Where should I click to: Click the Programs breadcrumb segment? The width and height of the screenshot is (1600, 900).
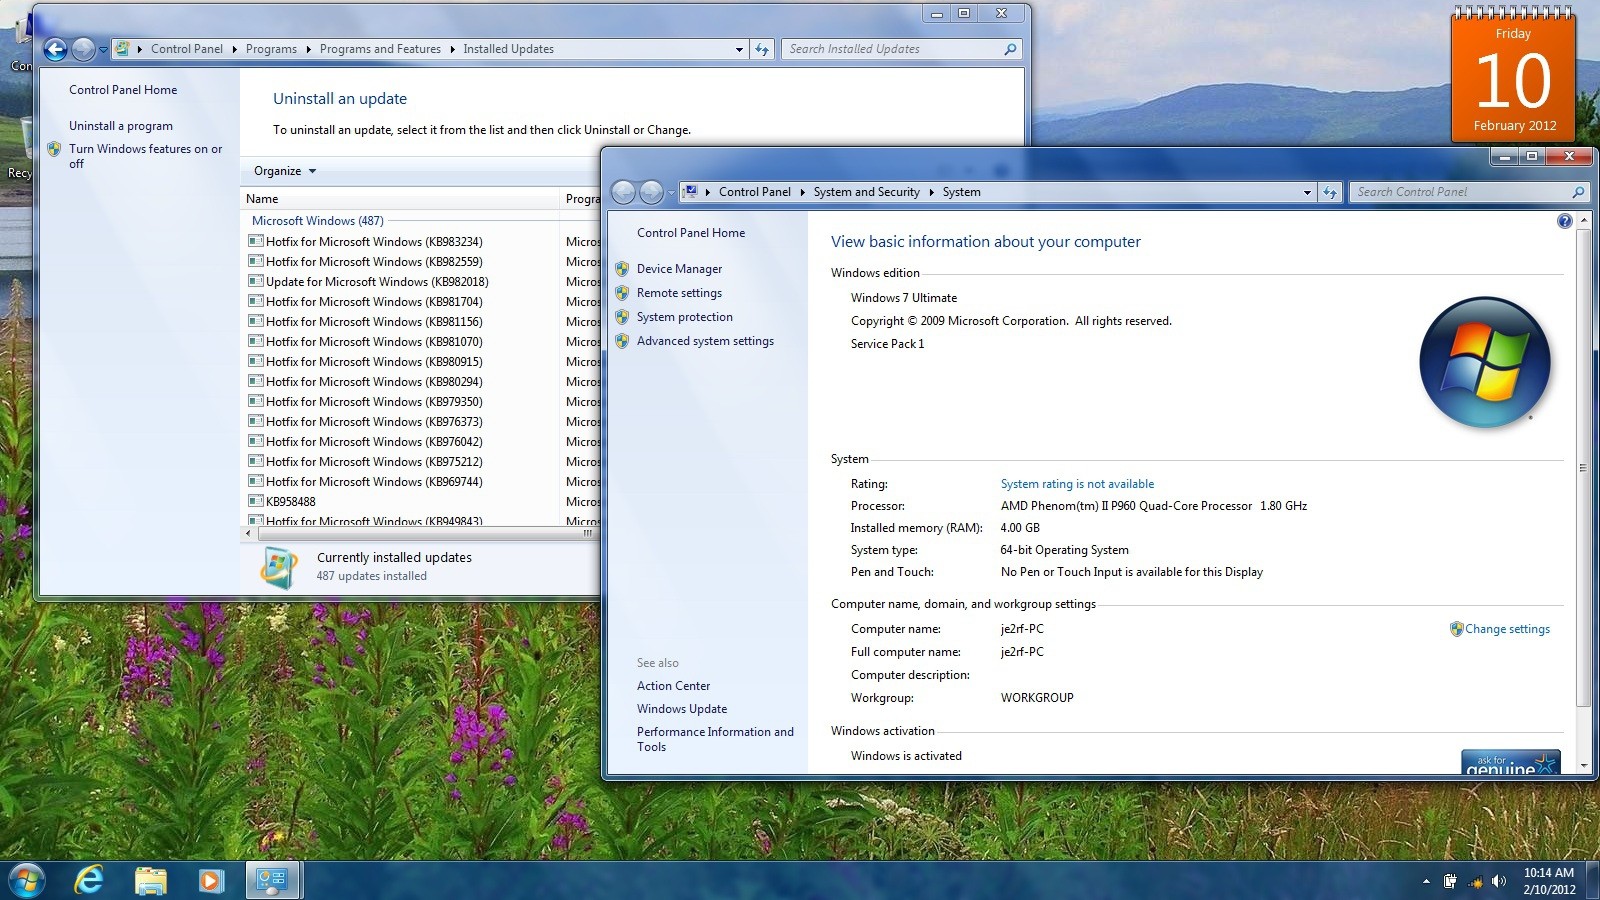[x=271, y=49]
